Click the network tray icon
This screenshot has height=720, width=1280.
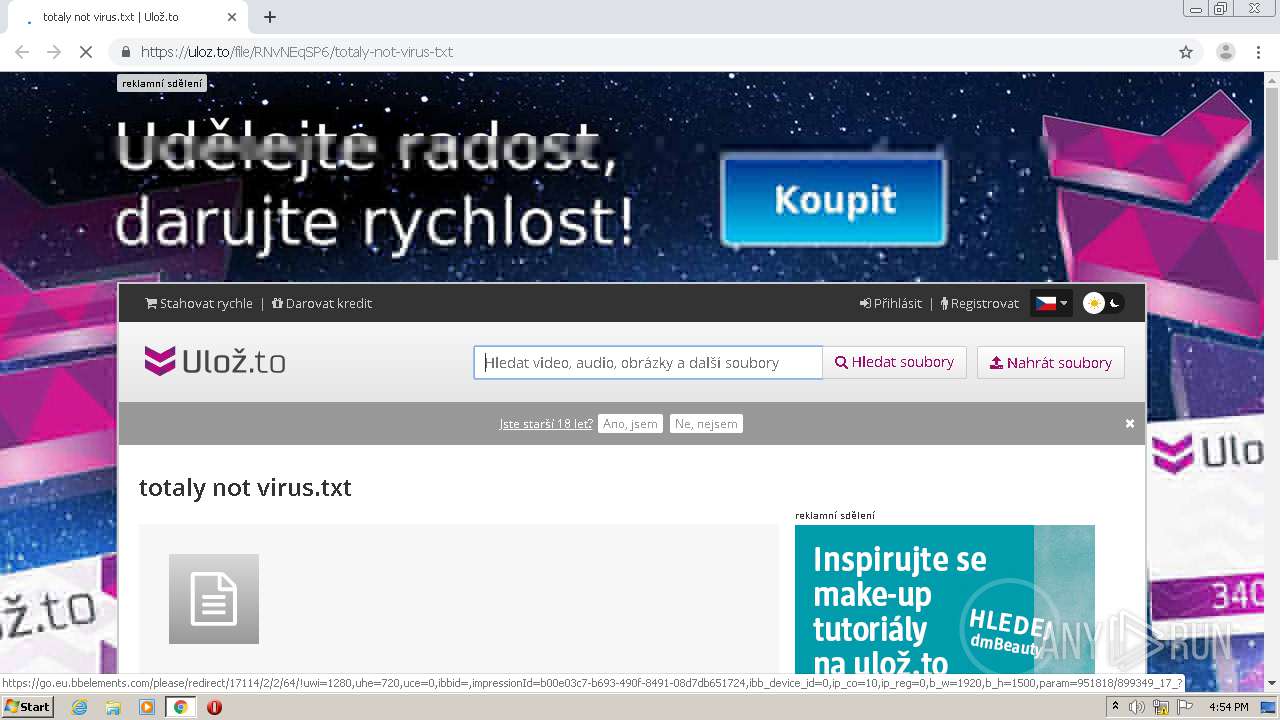[x=1161, y=707]
